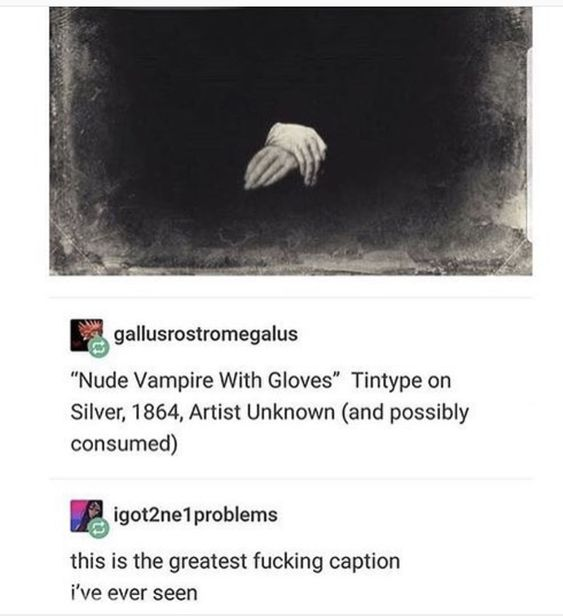Open gallusrostromegalus profile avatar
Screen dimensions: 563x616
pos(86,335)
